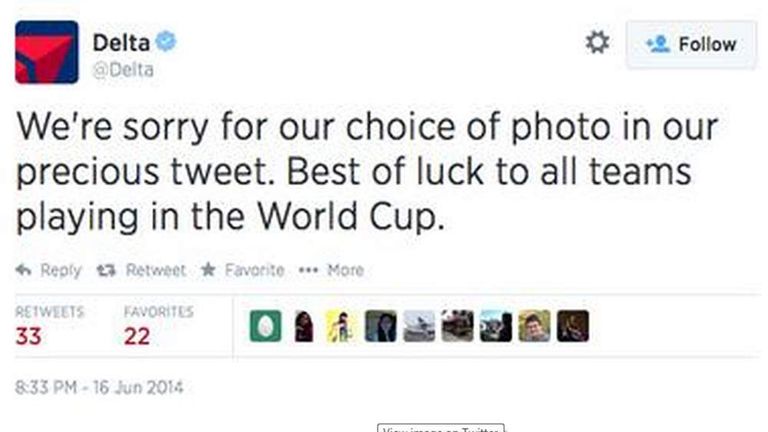Click the green egg default avatar
Viewport: 768px width, 432px height.
pyautogui.click(x=265, y=326)
